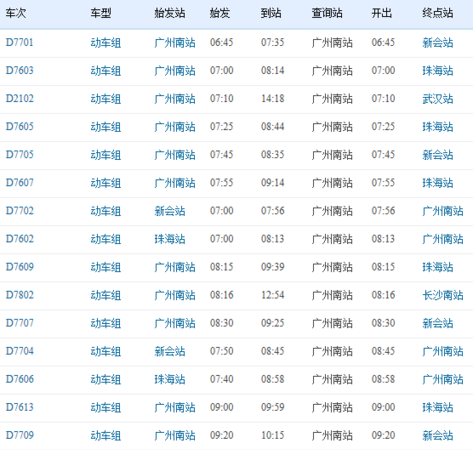Click 新会站 origin station in D7702 row
The width and height of the screenshot is (473, 450).
[170, 211]
